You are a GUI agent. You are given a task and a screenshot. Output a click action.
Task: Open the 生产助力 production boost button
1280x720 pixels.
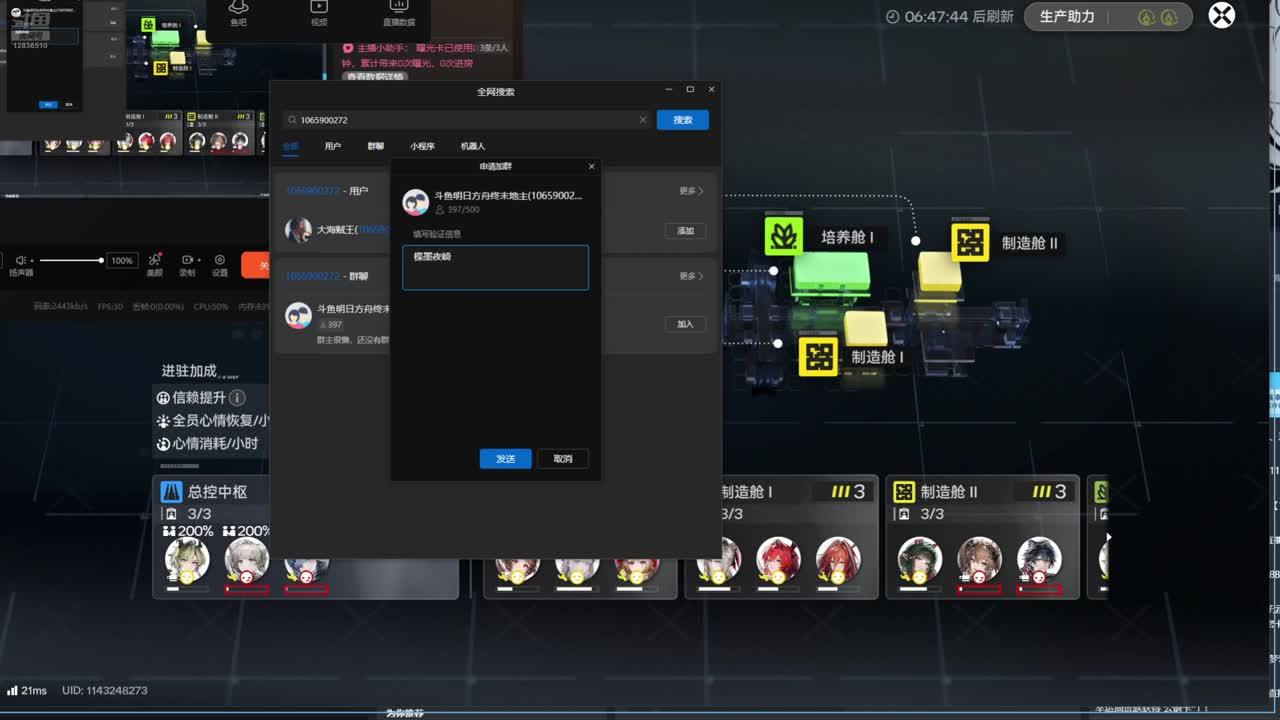click(1108, 17)
